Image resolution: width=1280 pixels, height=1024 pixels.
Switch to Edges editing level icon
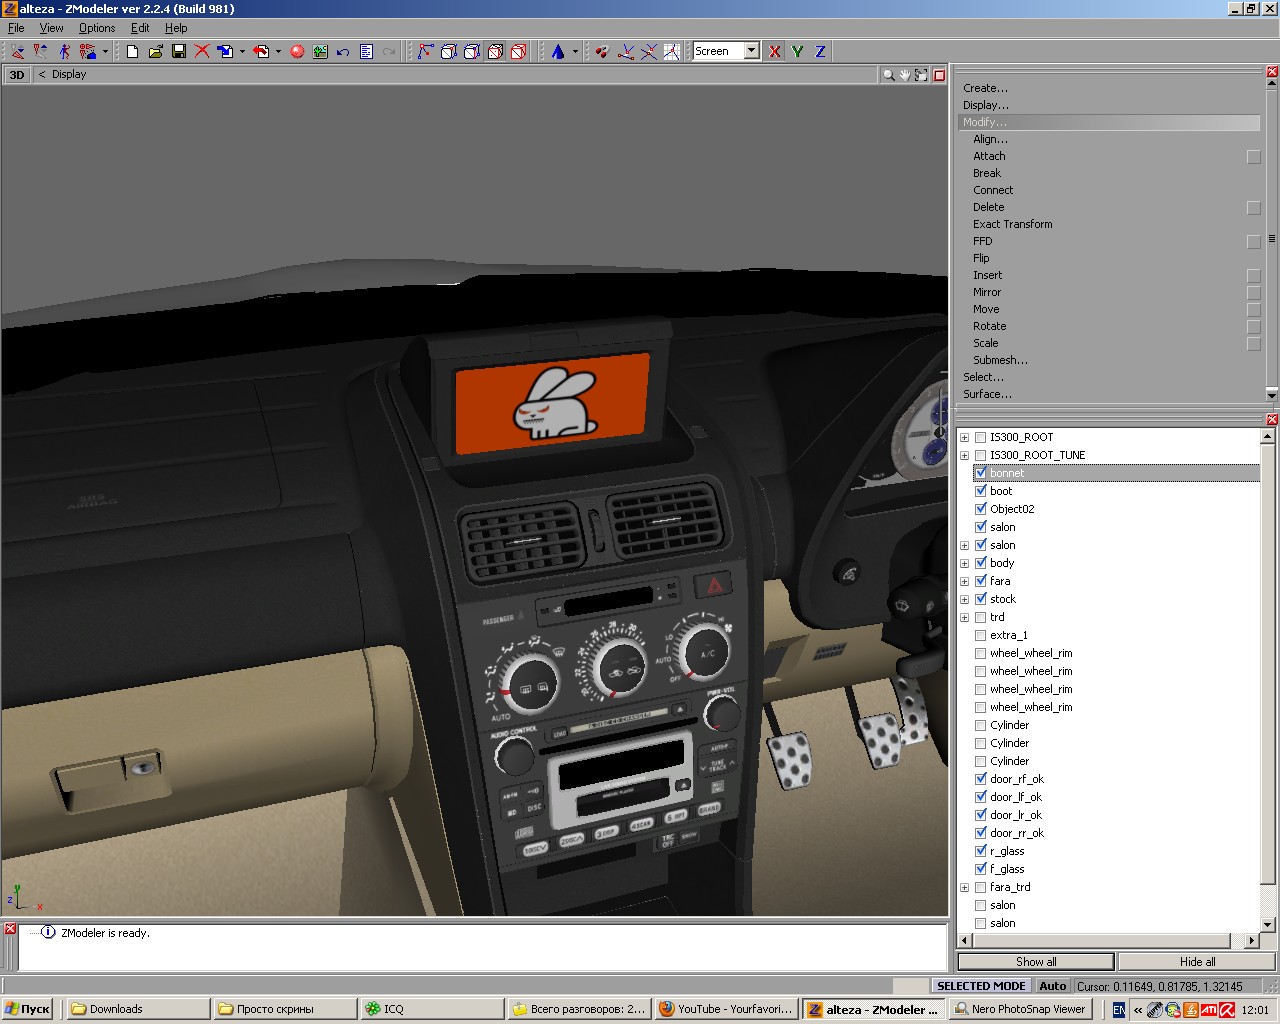pos(449,51)
